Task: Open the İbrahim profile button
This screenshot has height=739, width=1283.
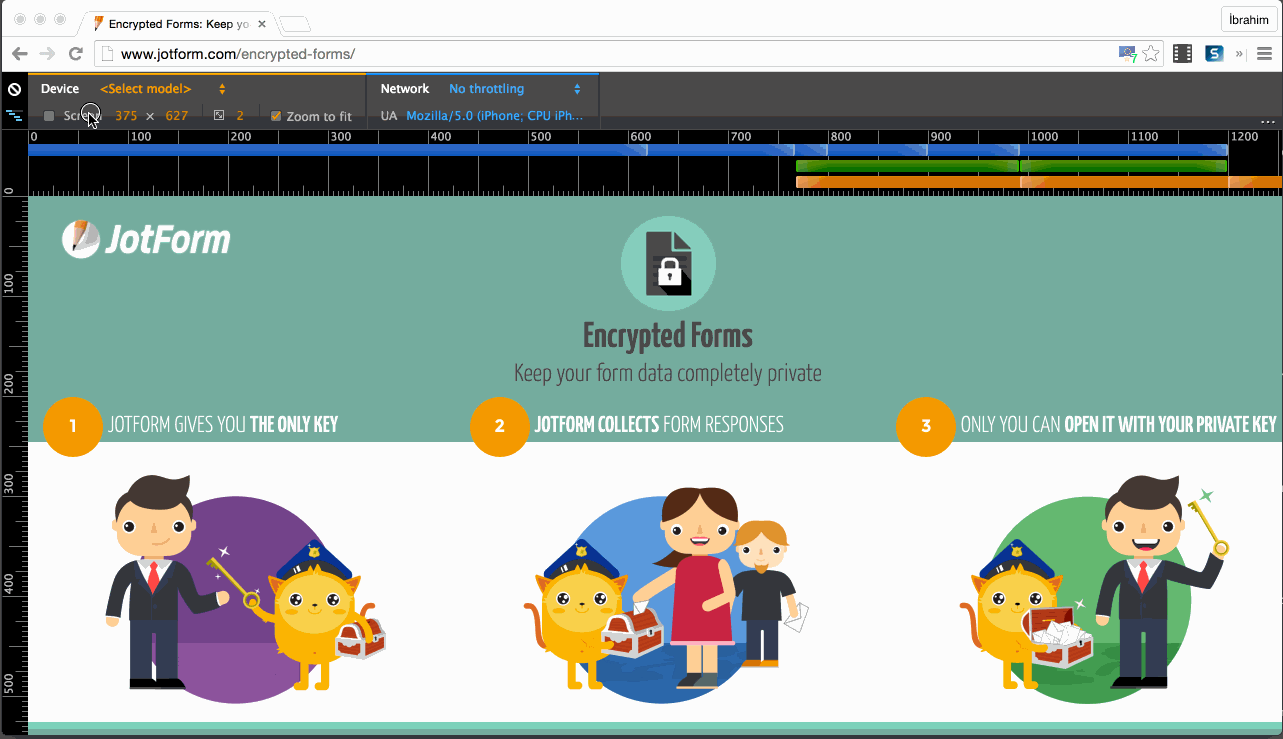Action: tap(1248, 20)
